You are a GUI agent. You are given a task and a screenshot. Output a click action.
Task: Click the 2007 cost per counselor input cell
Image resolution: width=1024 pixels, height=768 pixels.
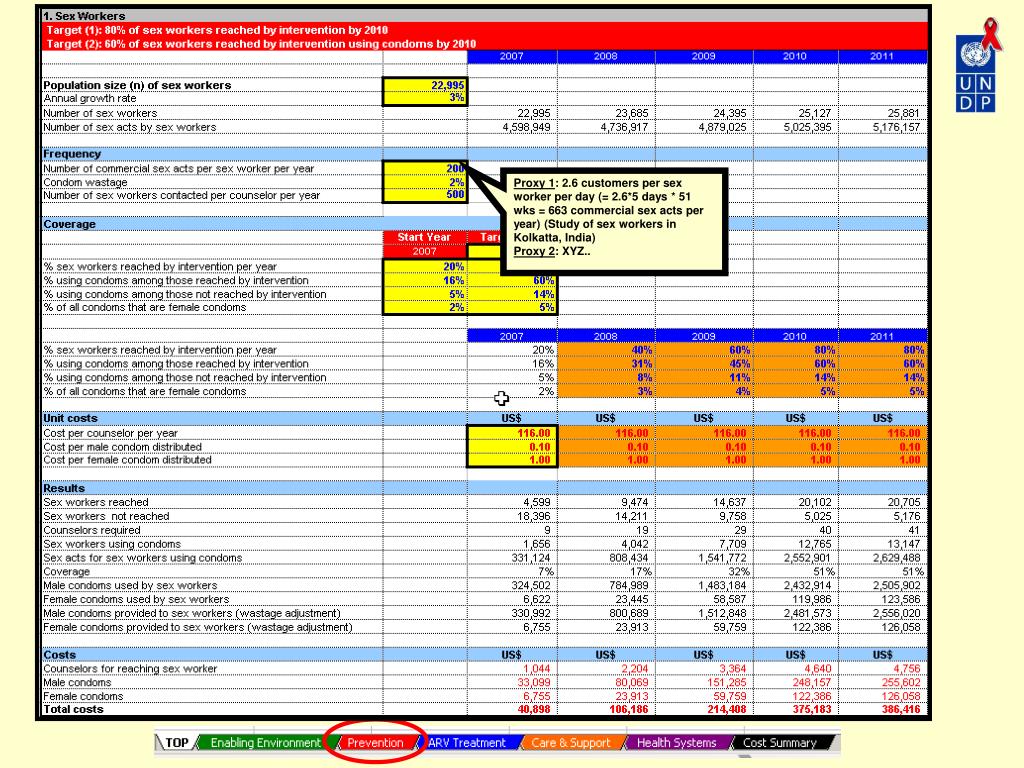click(x=512, y=433)
